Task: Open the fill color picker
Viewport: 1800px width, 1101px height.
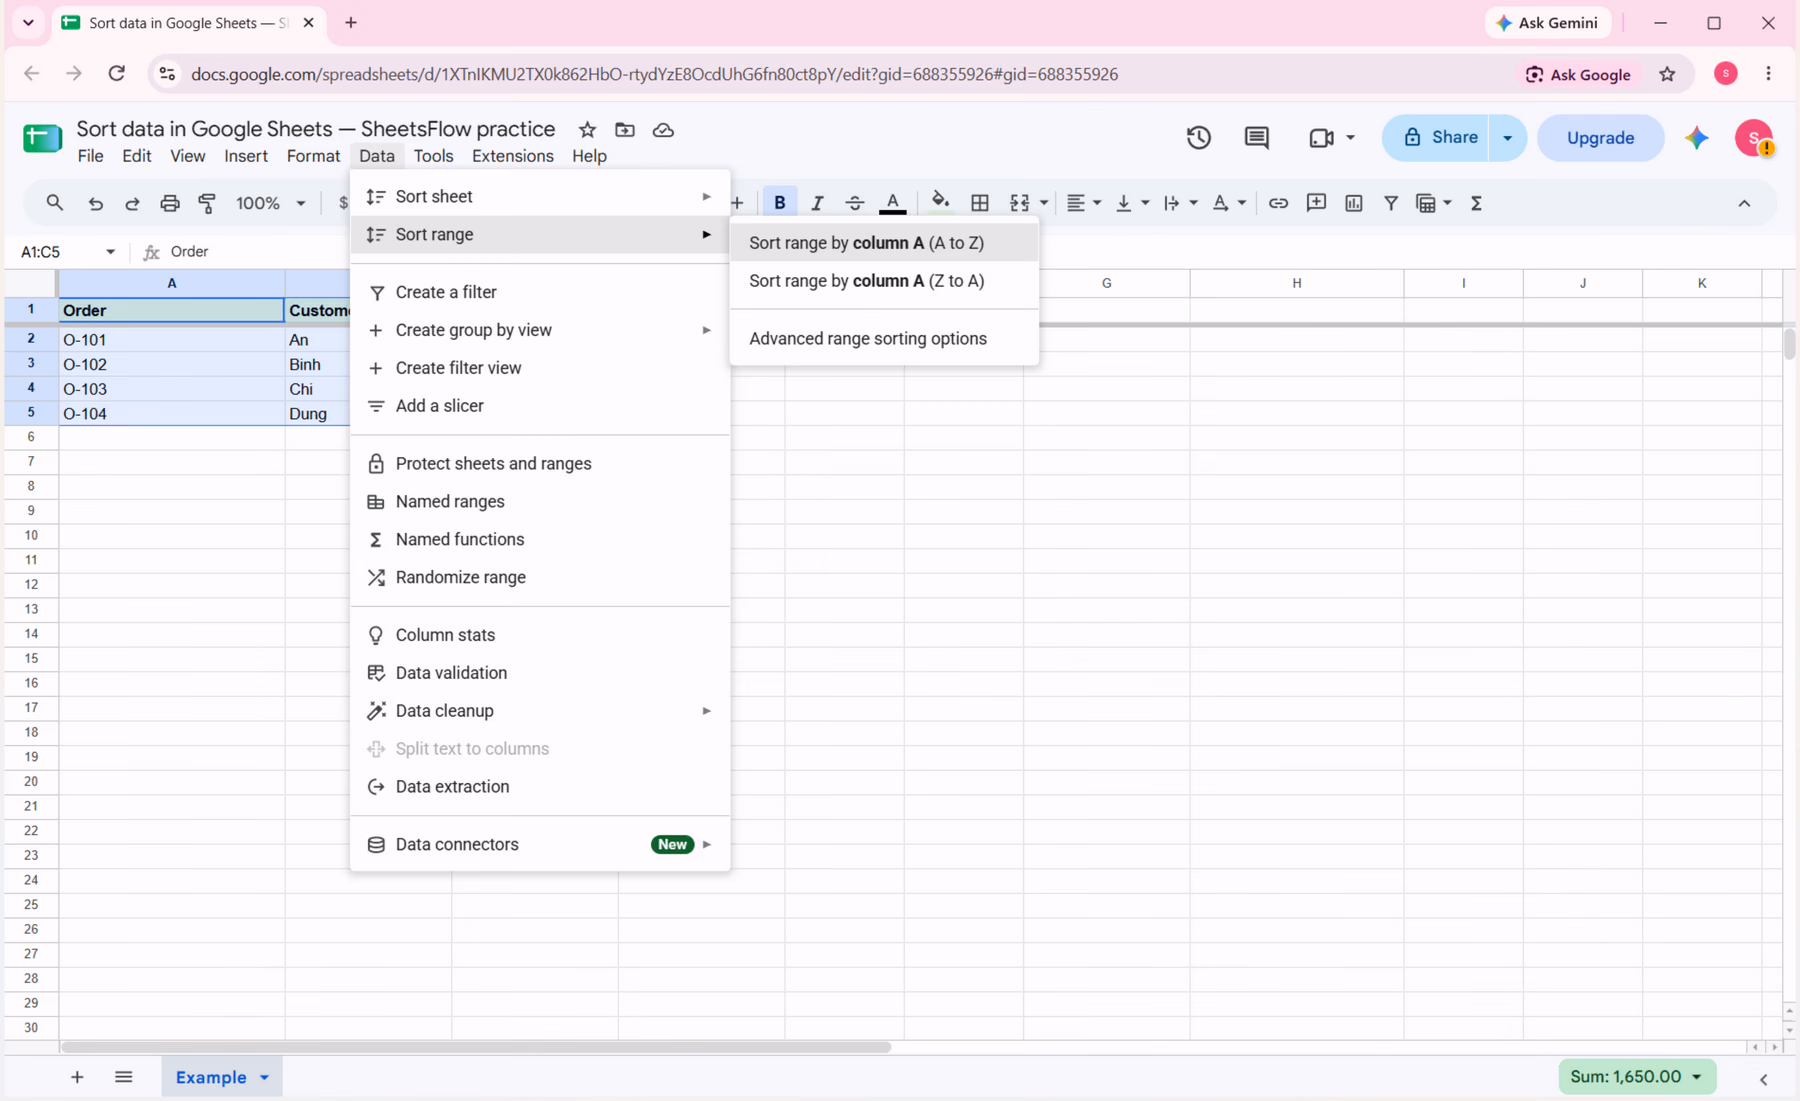Action: click(940, 203)
